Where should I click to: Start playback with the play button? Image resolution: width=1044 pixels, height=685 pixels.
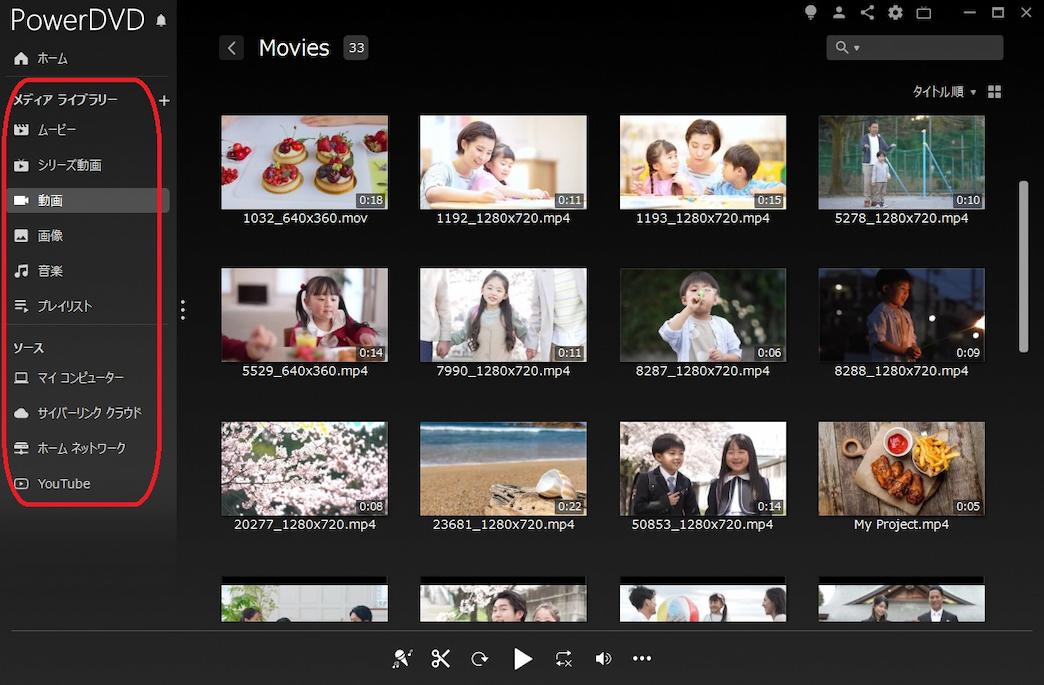(523, 658)
